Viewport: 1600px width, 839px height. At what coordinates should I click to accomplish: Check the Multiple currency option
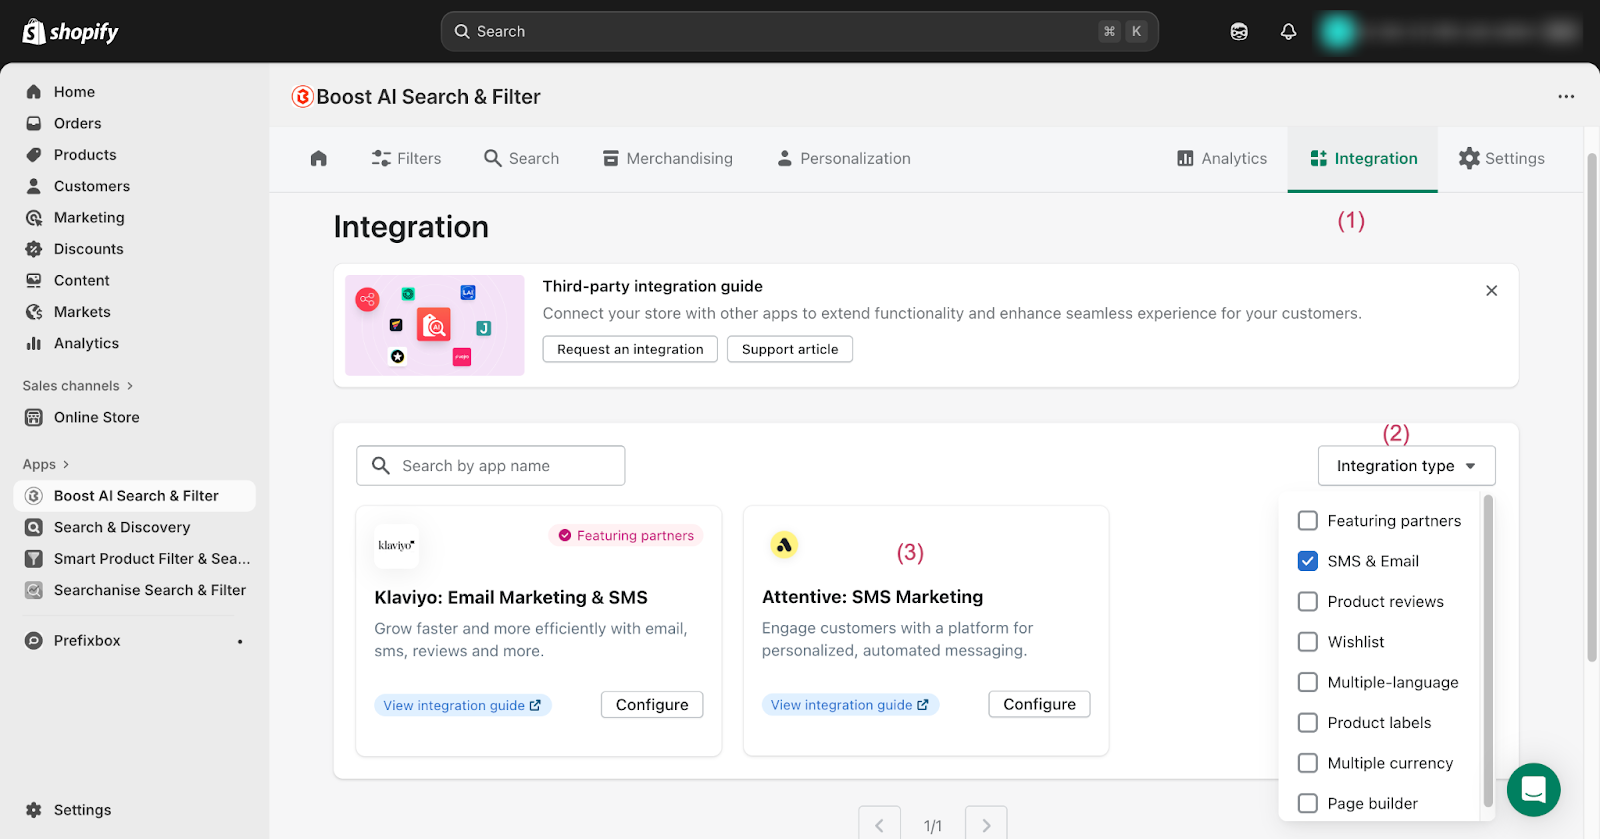click(x=1307, y=763)
